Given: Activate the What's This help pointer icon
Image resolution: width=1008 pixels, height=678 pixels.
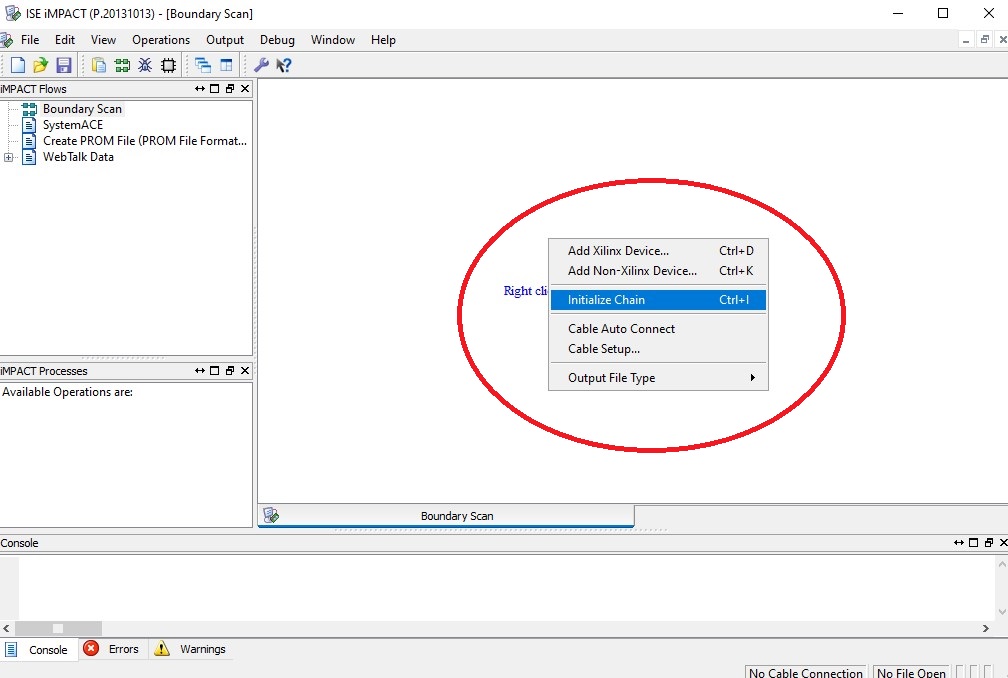Looking at the screenshot, I should [x=284, y=65].
